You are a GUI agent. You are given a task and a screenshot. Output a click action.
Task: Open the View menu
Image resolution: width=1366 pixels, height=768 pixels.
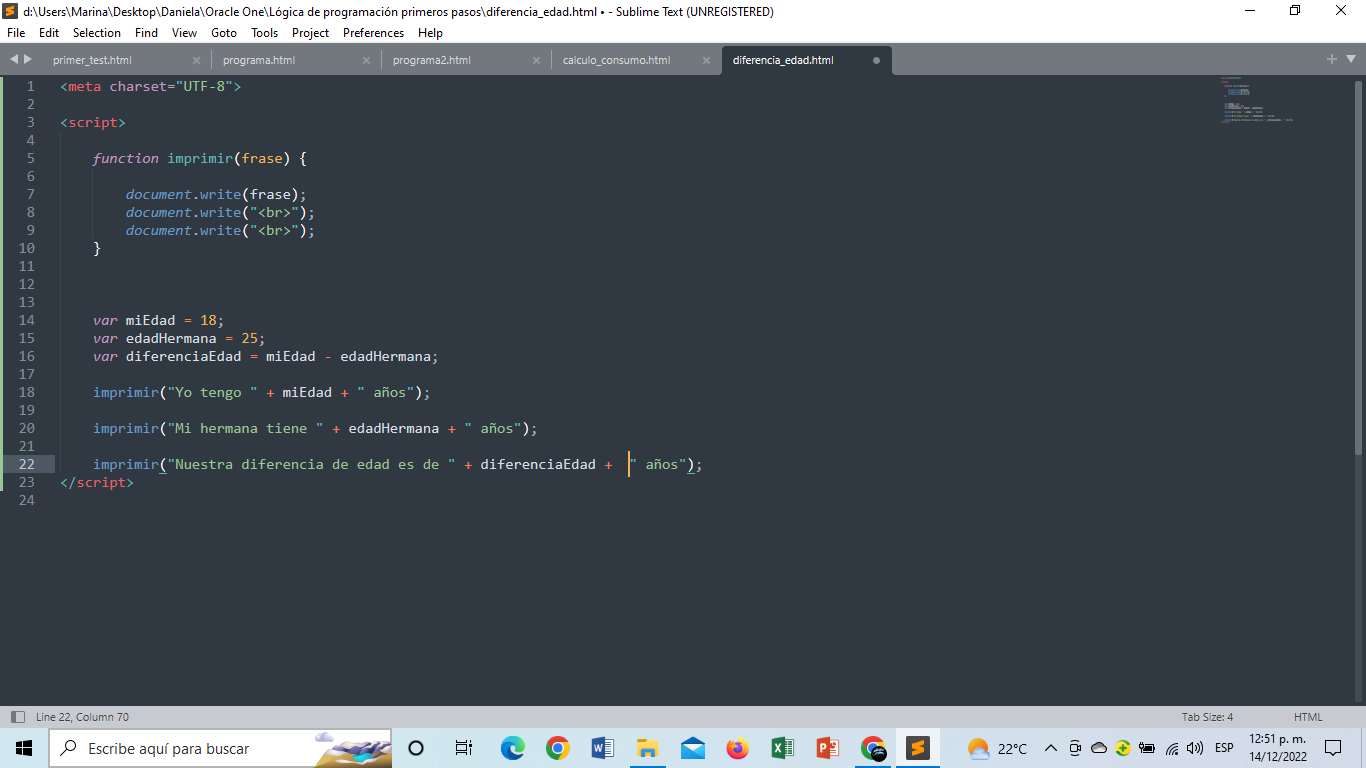pos(184,32)
